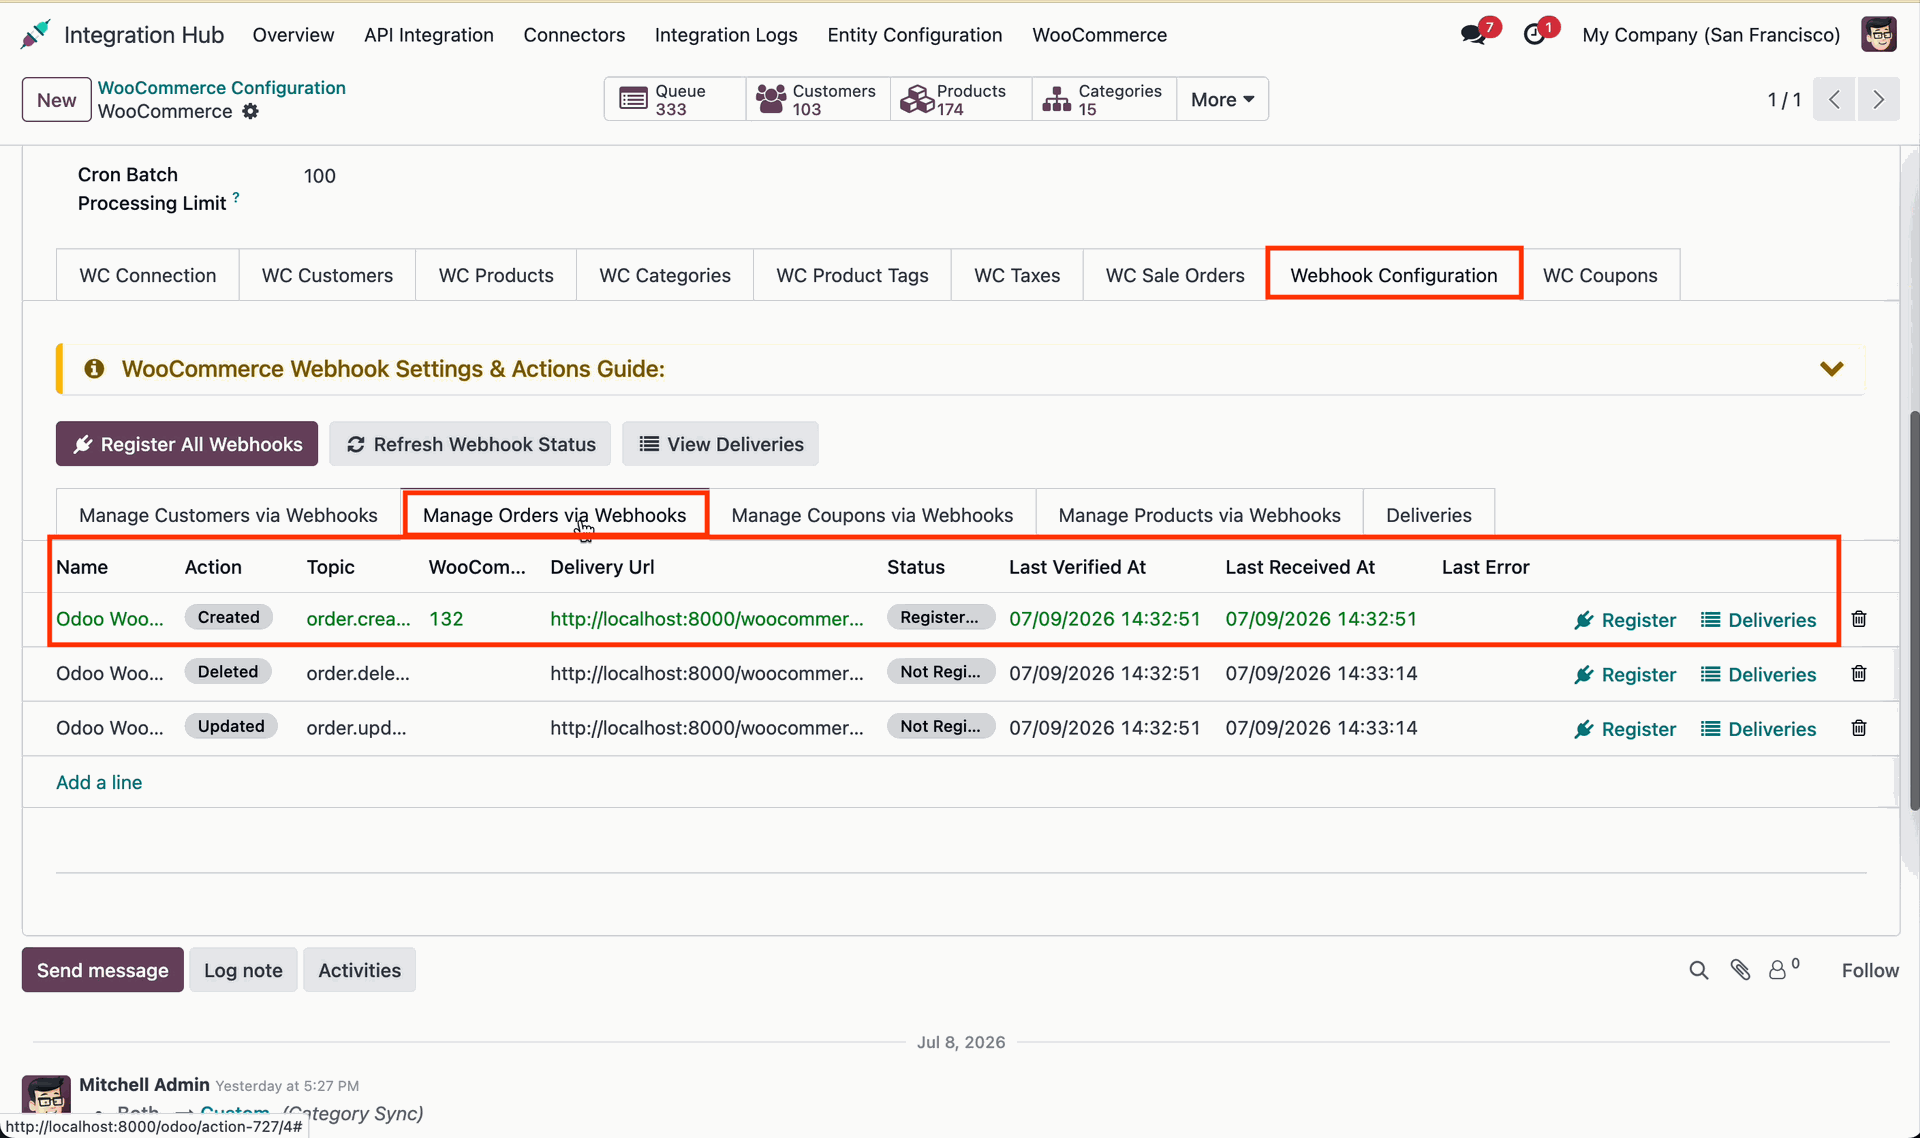Switch to the WC Customers tab
This screenshot has width=1920, height=1138.
pyautogui.click(x=327, y=275)
